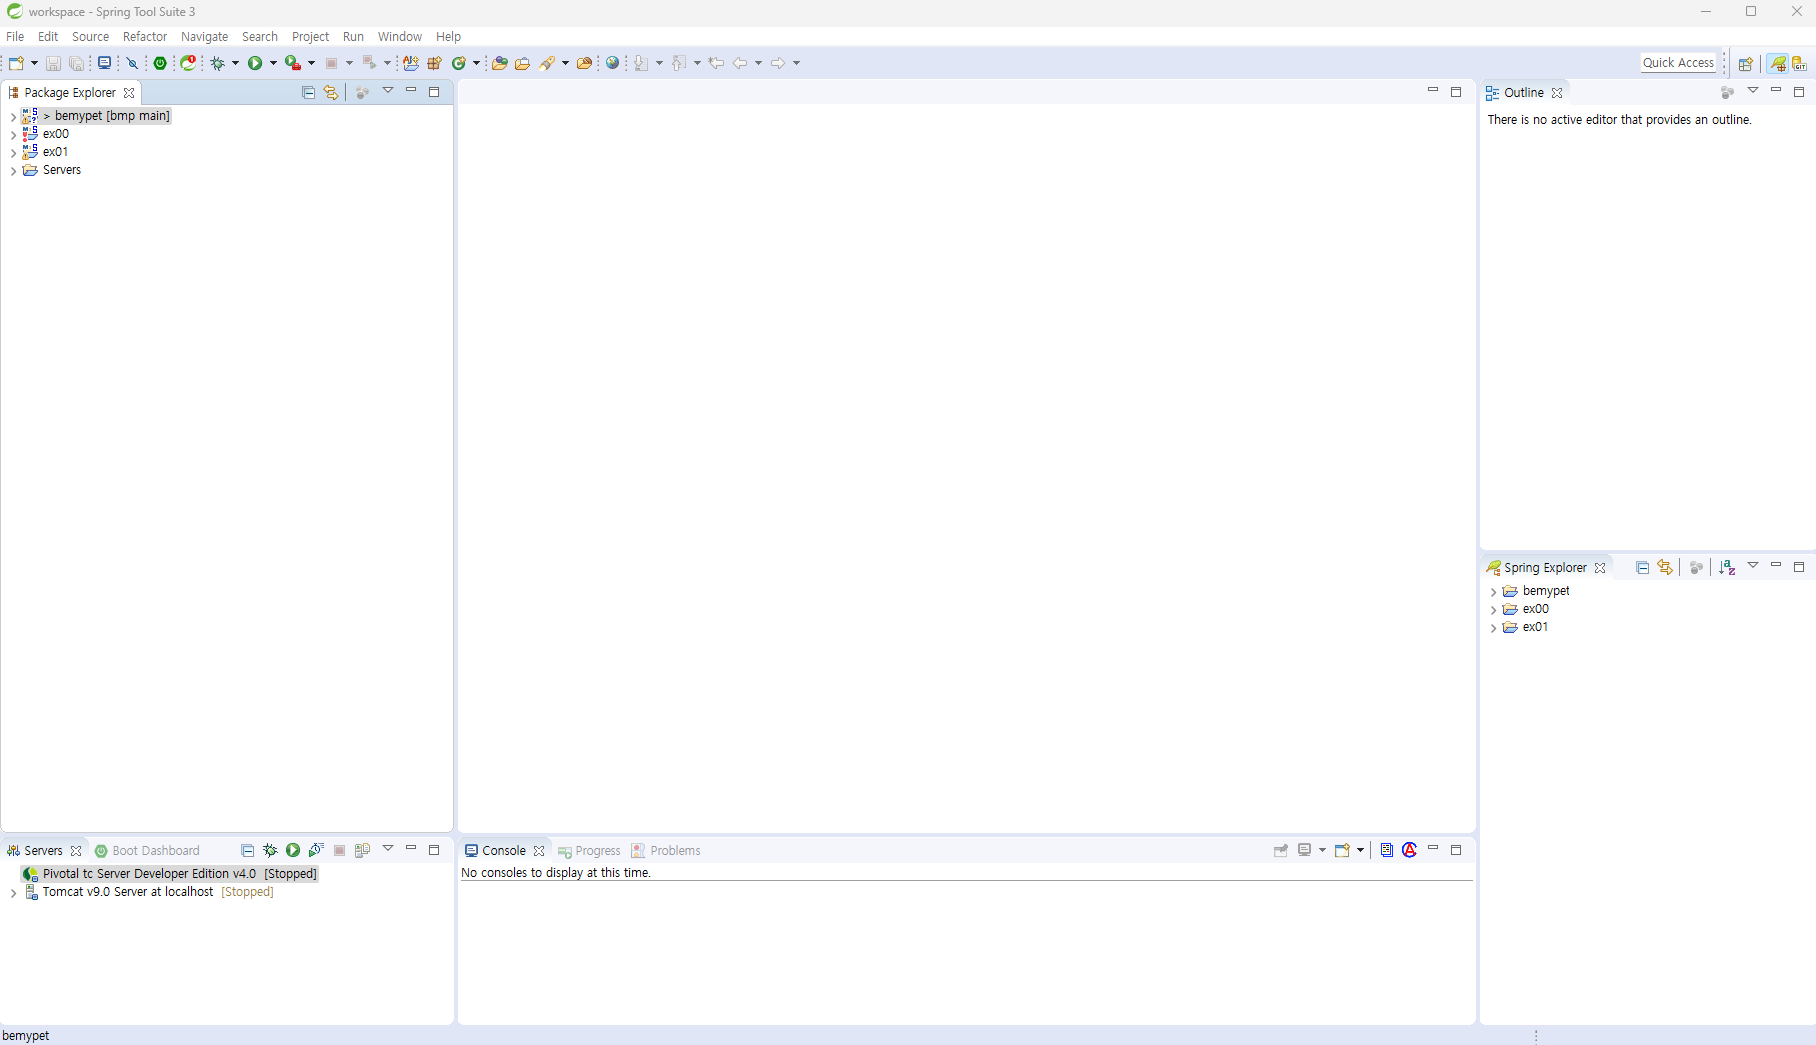Open the Refactor menu
This screenshot has height=1045, width=1816.
pyautogui.click(x=145, y=37)
